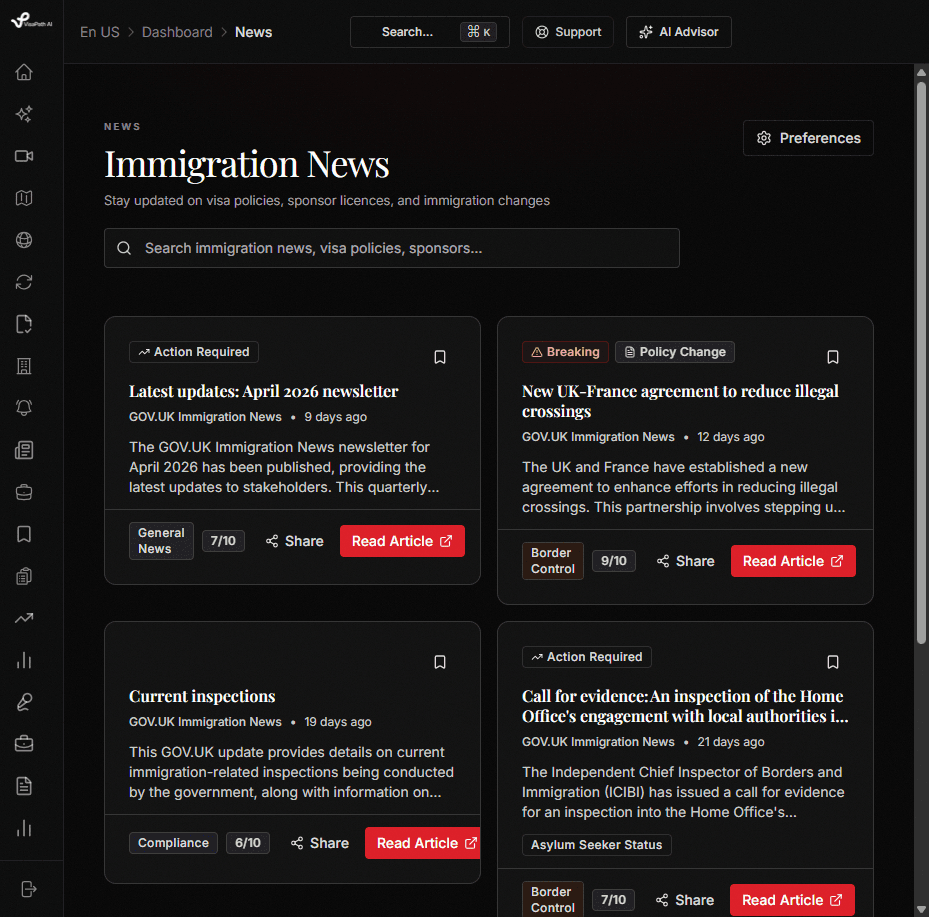Image resolution: width=929 pixels, height=917 pixels.
Task: Open the folded map icon in the sidebar
Action: [x=24, y=198]
